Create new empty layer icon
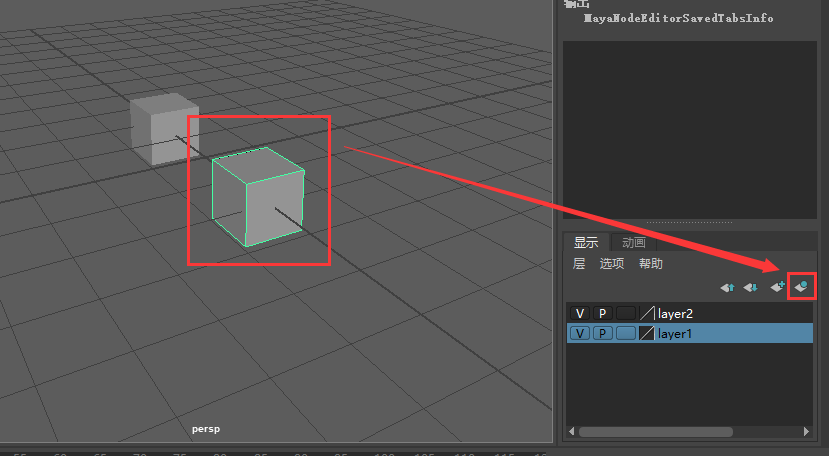 pos(777,287)
